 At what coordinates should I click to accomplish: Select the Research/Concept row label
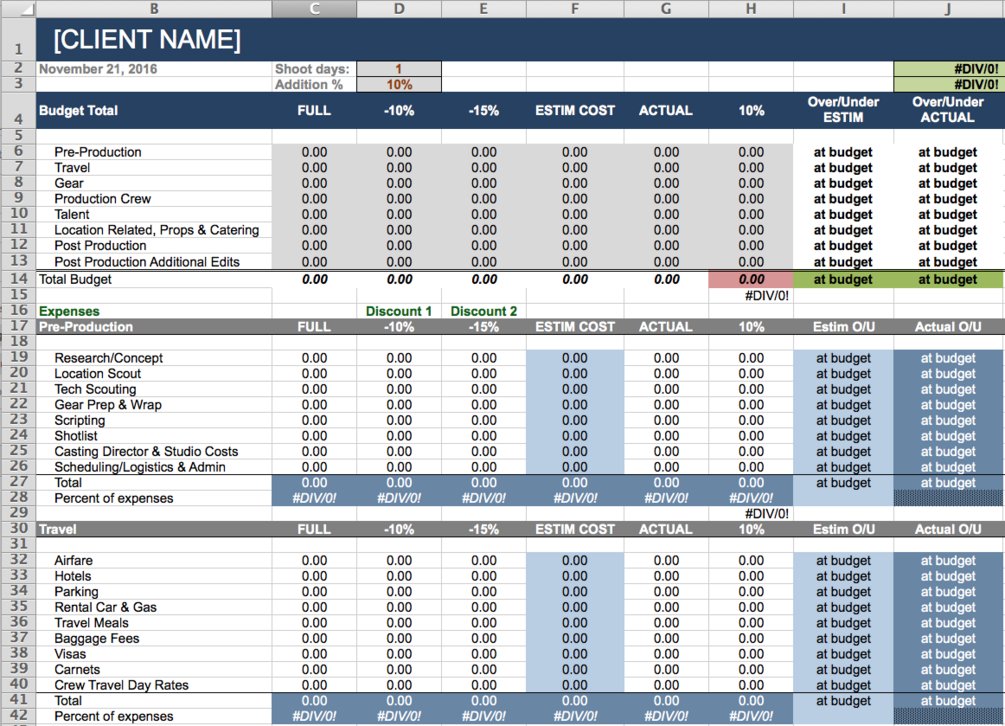click(x=108, y=358)
